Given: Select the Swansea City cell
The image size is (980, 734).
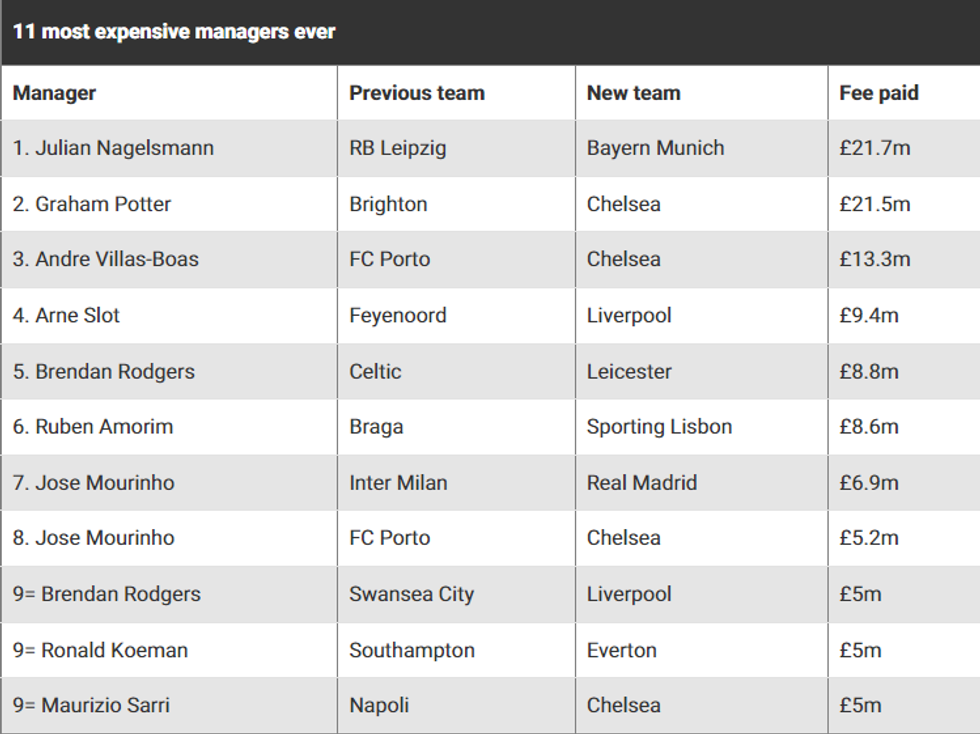Looking at the screenshot, I should pyautogui.click(x=411, y=593).
